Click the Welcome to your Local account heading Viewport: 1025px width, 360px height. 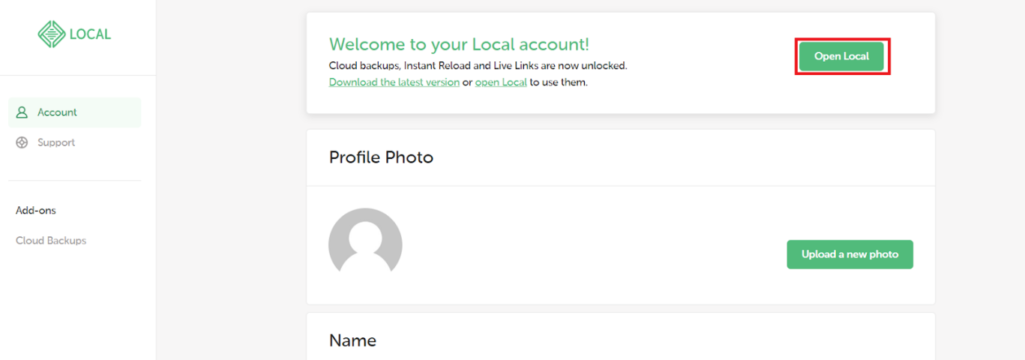tap(459, 44)
